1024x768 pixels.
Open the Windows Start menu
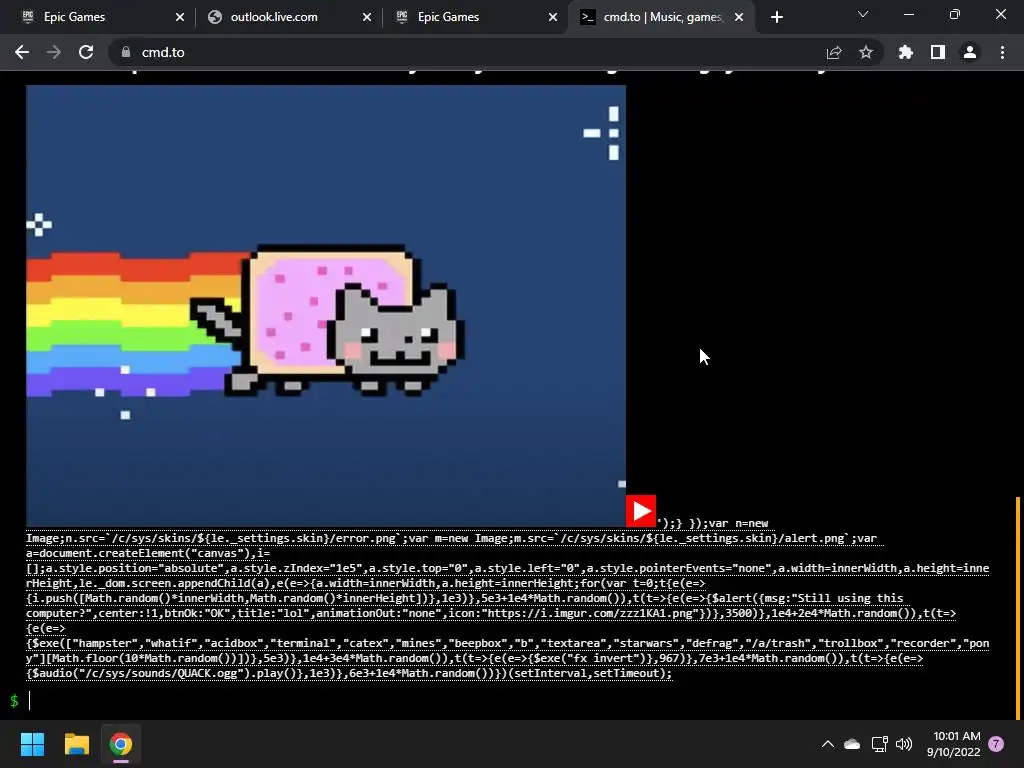point(32,744)
